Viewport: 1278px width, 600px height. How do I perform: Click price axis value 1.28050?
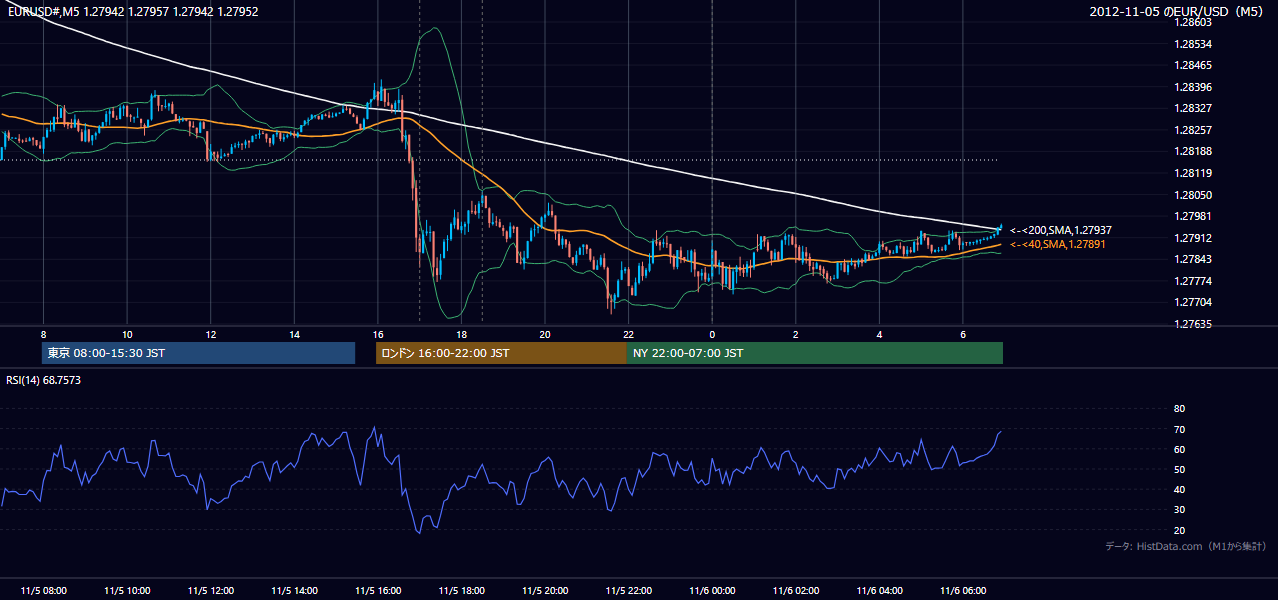click(x=1193, y=195)
